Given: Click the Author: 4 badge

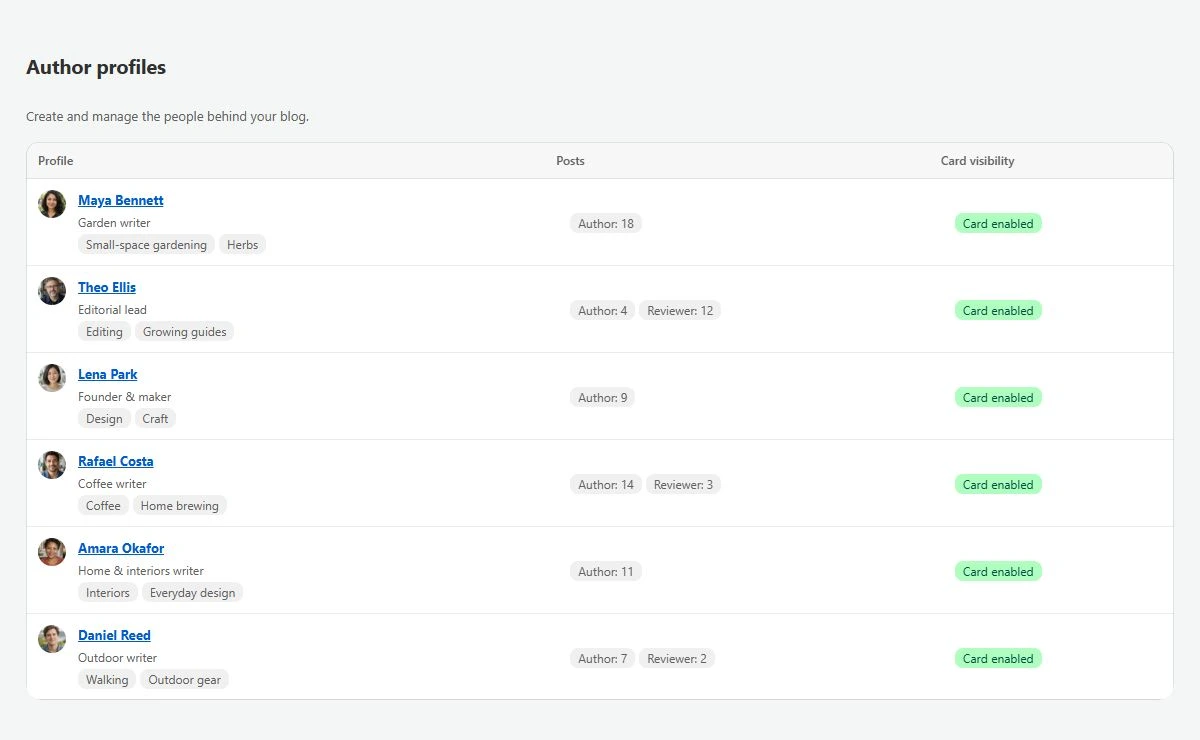Looking at the screenshot, I should pyautogui.click(x=603, y=311).
